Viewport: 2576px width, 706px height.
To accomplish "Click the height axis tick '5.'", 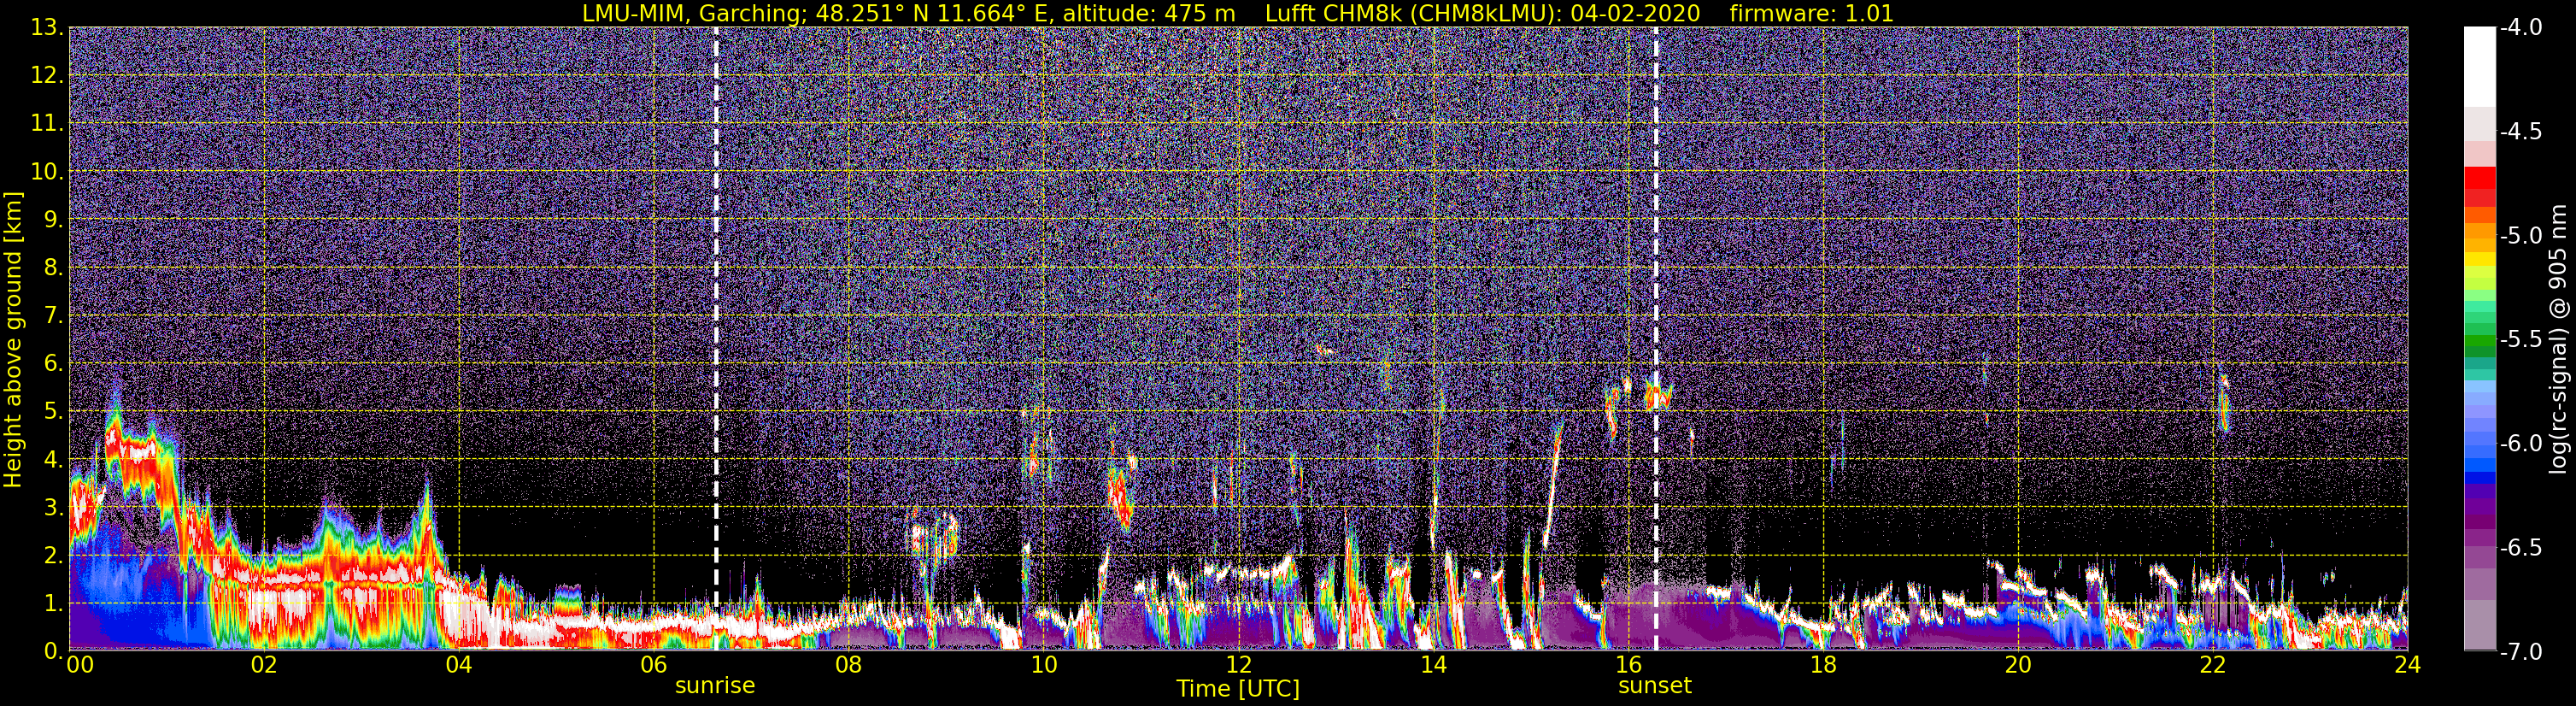I will point(54,412).
